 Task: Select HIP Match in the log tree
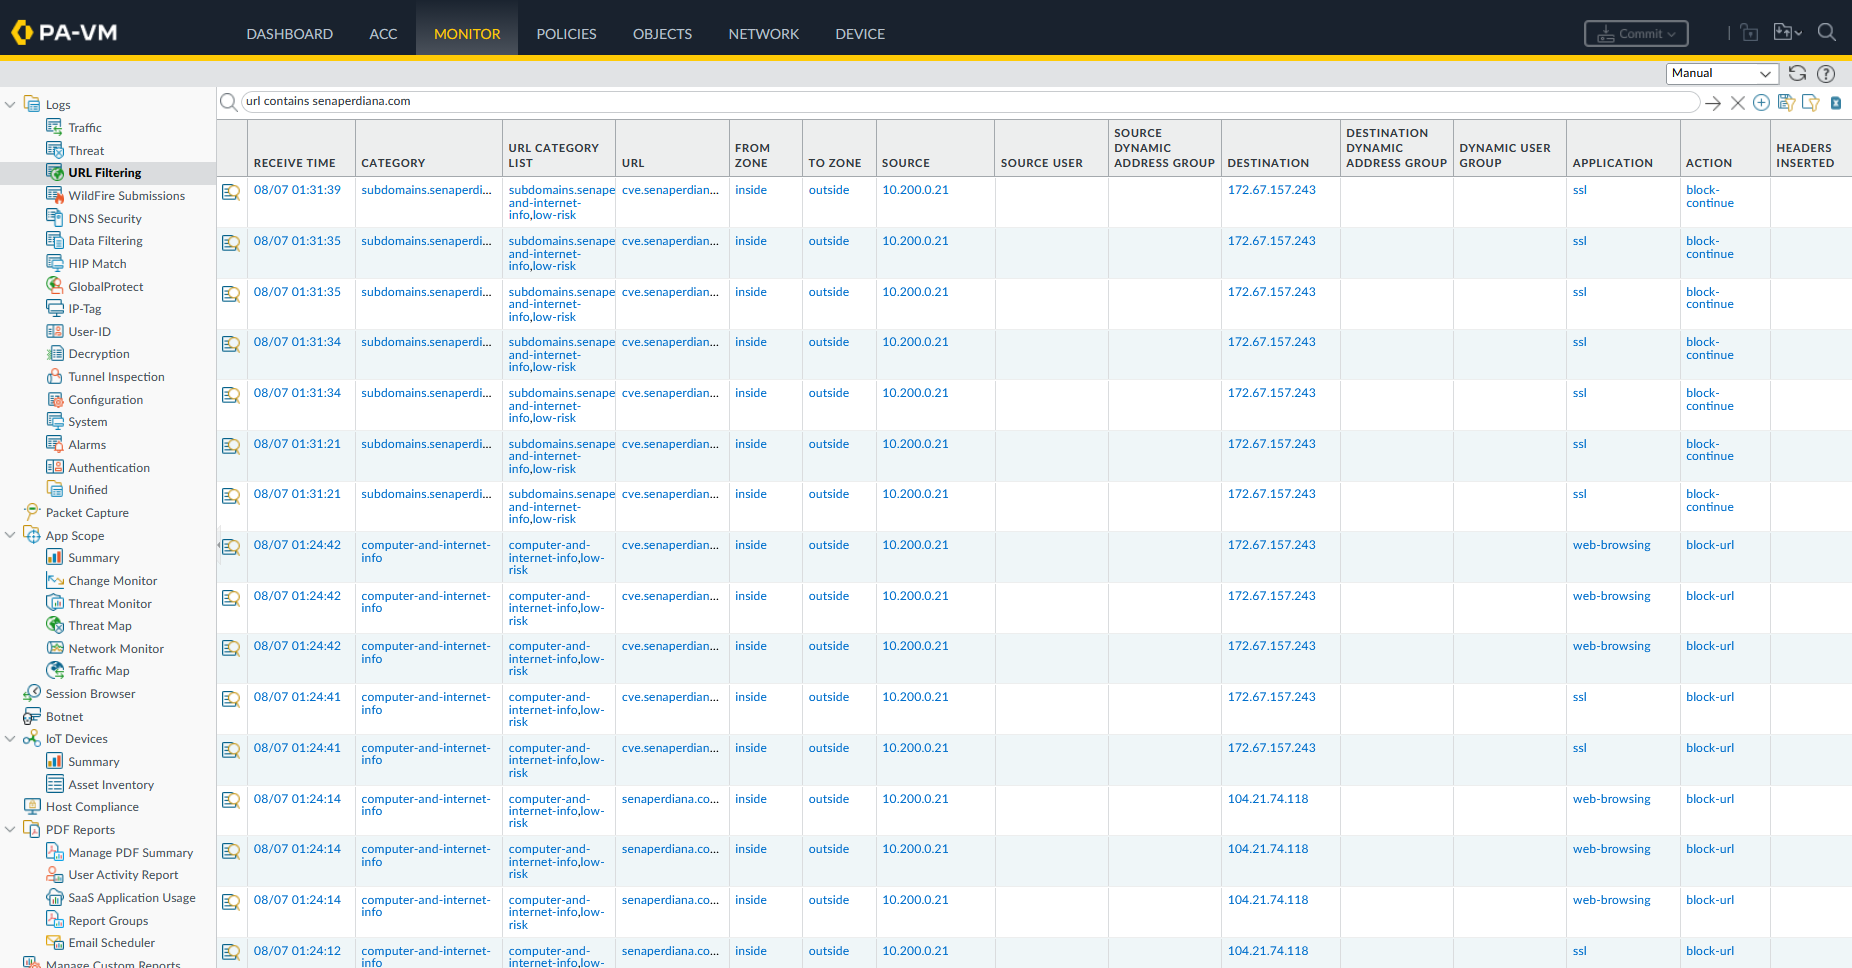pyautogui.click(x=98, y=264)
